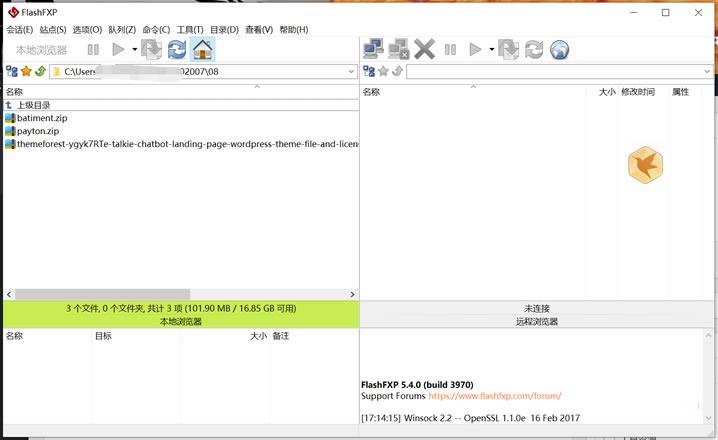Open the 站点(S) menu

(53, 30)
